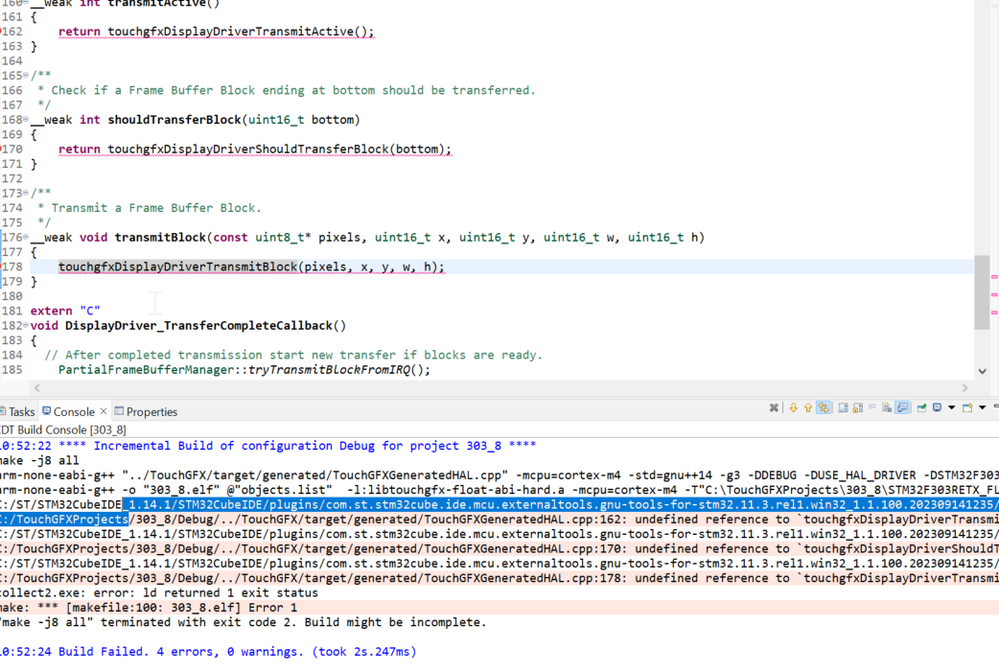
Task: Click the editor vertical scrollbar thumb
Action: pyautogui.click(x=982, y=292)
